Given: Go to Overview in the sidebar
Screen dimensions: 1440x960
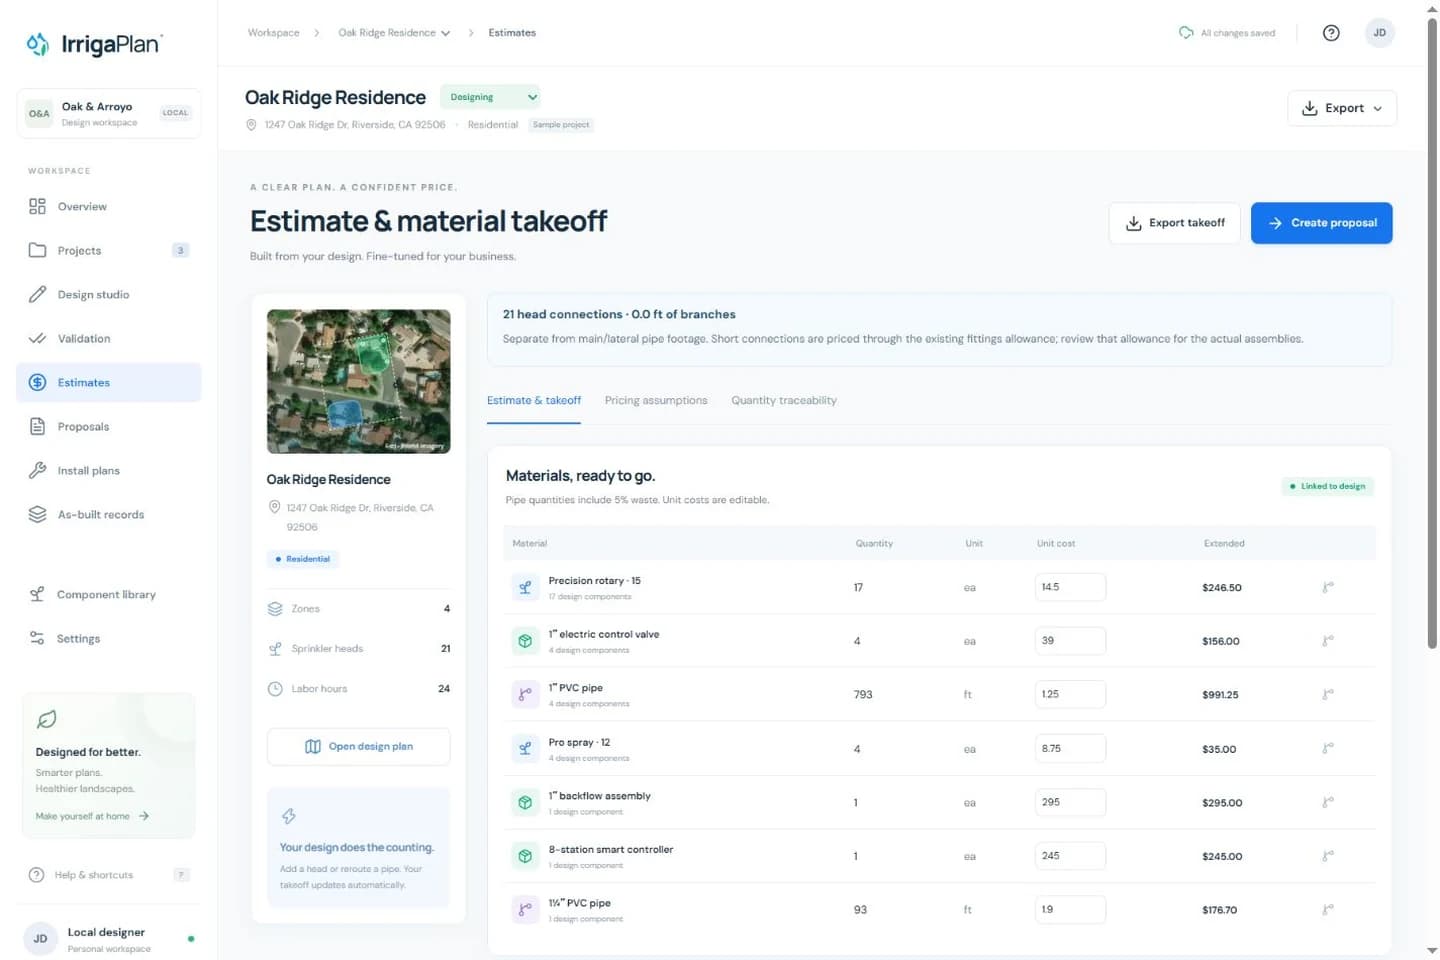Looking at the screenshot, I should point(109,207).
